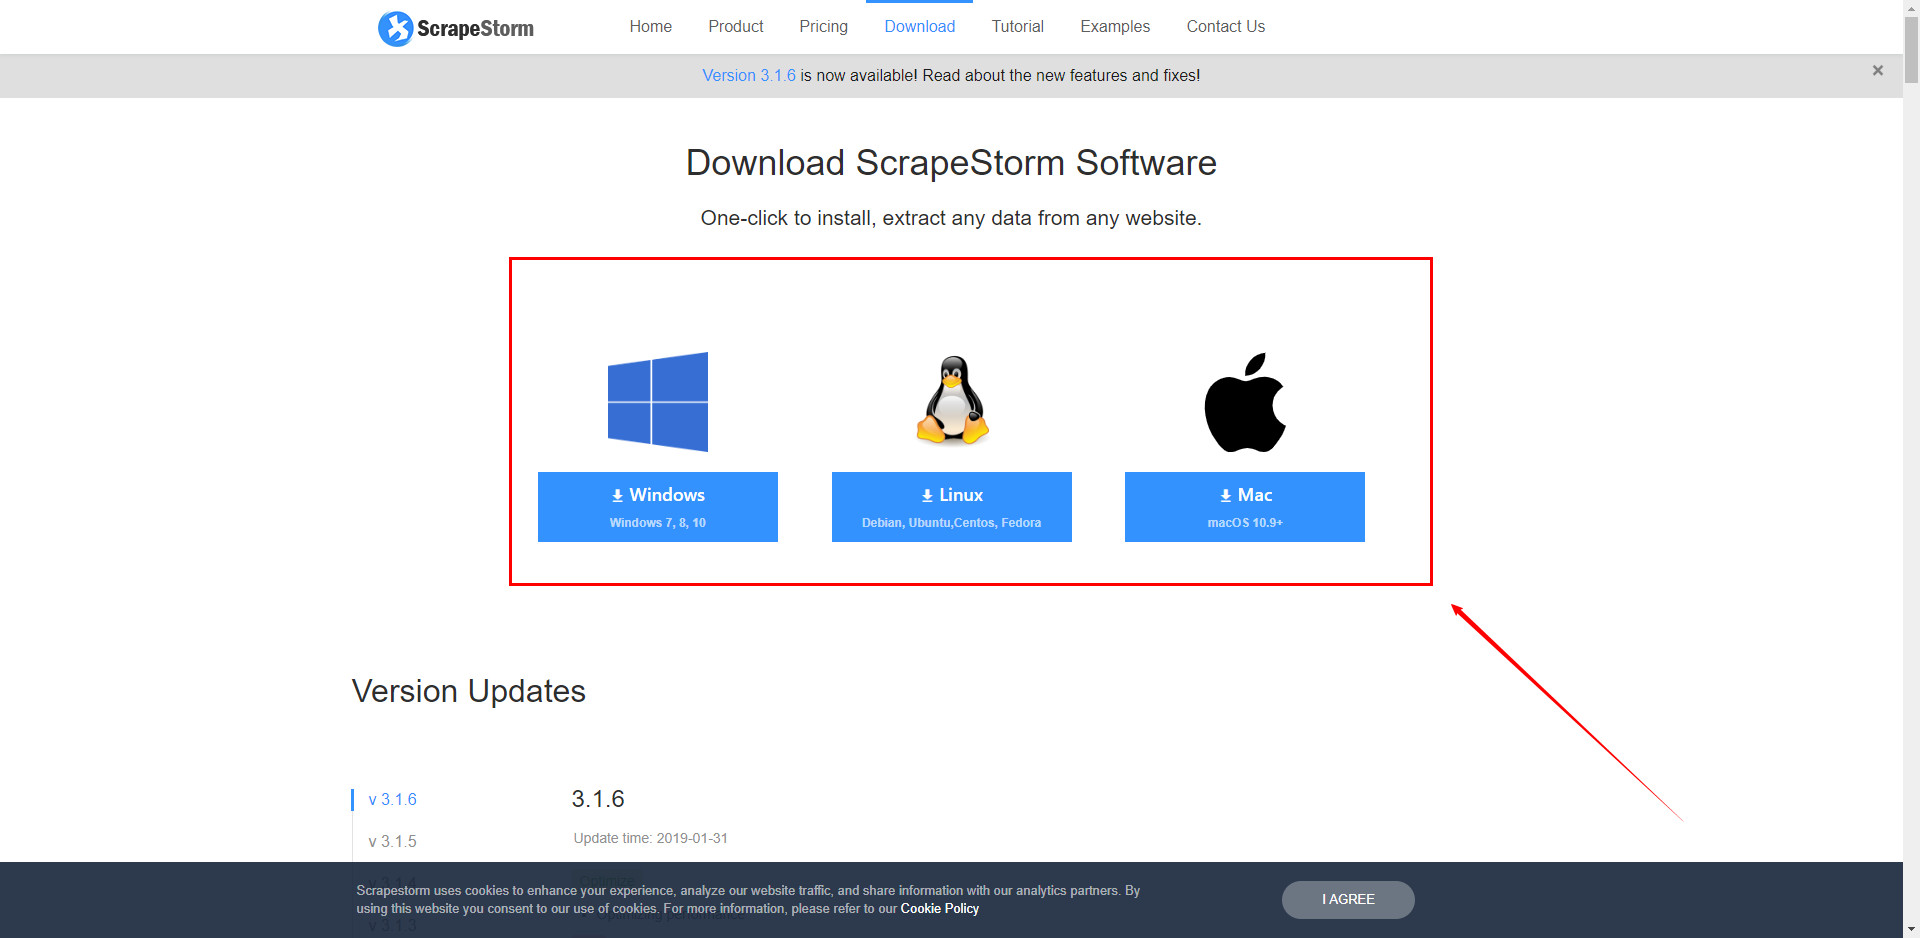Image resolution: width=1920 pixels, height=938 pixels.
Task: Click 'Download ScrapeStorm Software' heading
Action: pos(951,163)
